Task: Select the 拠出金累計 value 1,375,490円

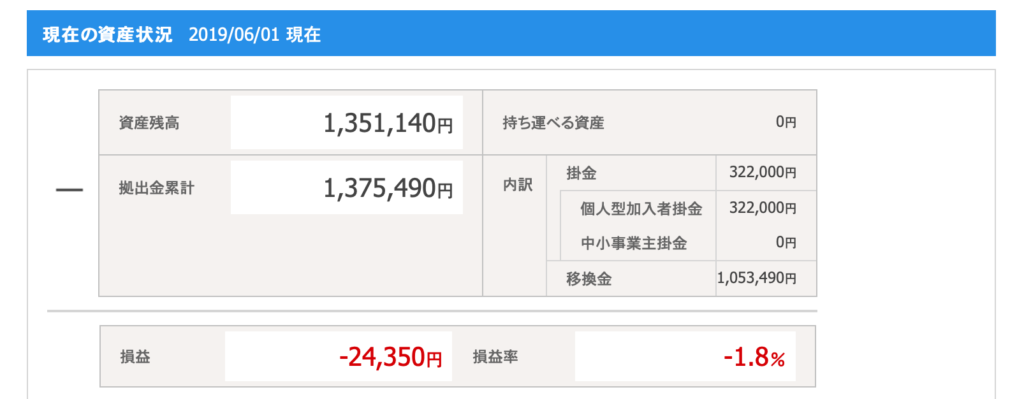Action: [388, 187]
